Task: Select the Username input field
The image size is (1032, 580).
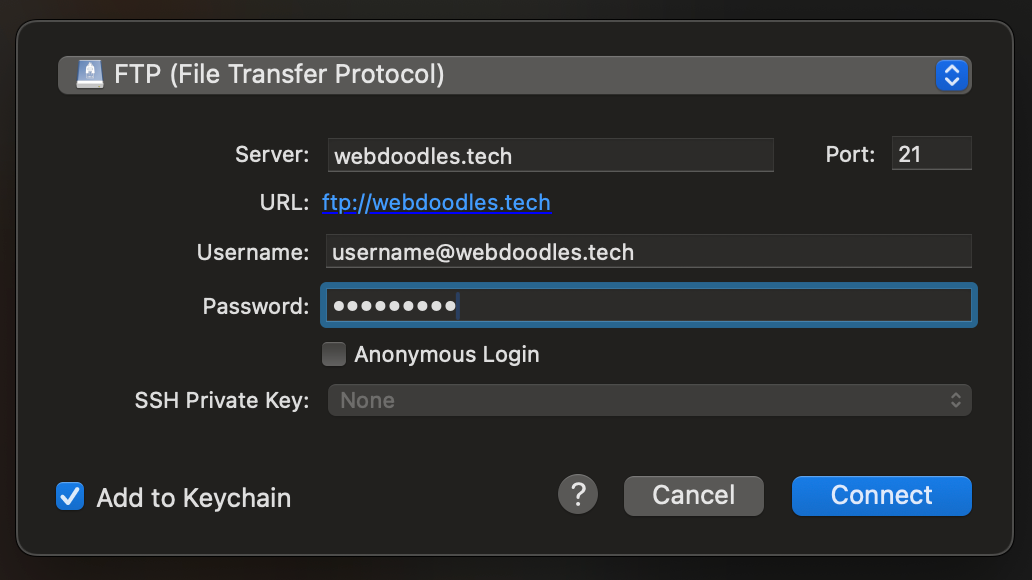Action: coord(649,252)
